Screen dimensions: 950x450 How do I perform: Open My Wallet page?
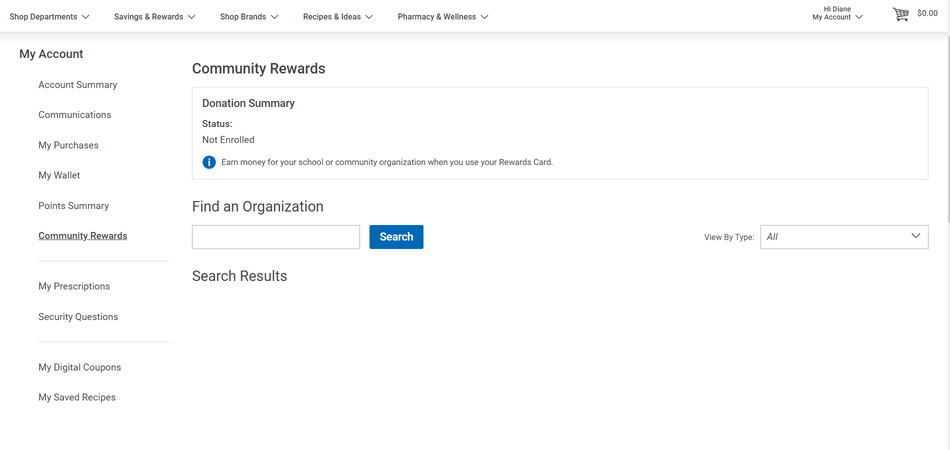(x=59, y=175)
